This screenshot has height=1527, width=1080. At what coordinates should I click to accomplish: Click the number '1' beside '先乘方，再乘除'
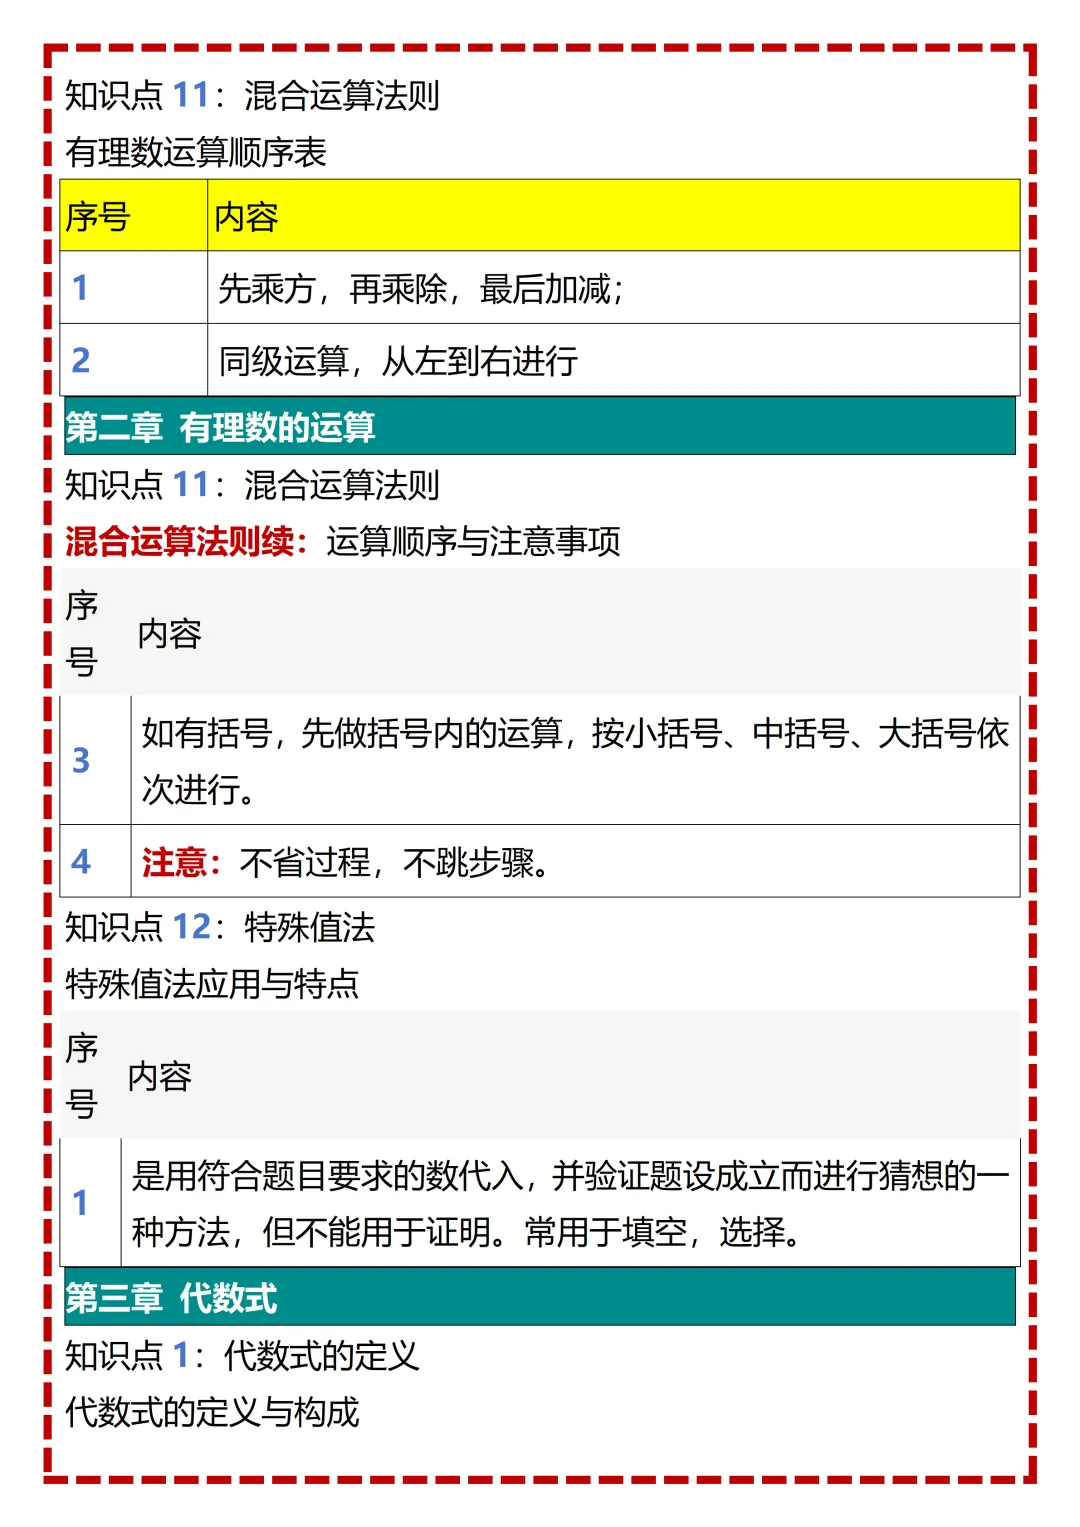coord(81,288)
